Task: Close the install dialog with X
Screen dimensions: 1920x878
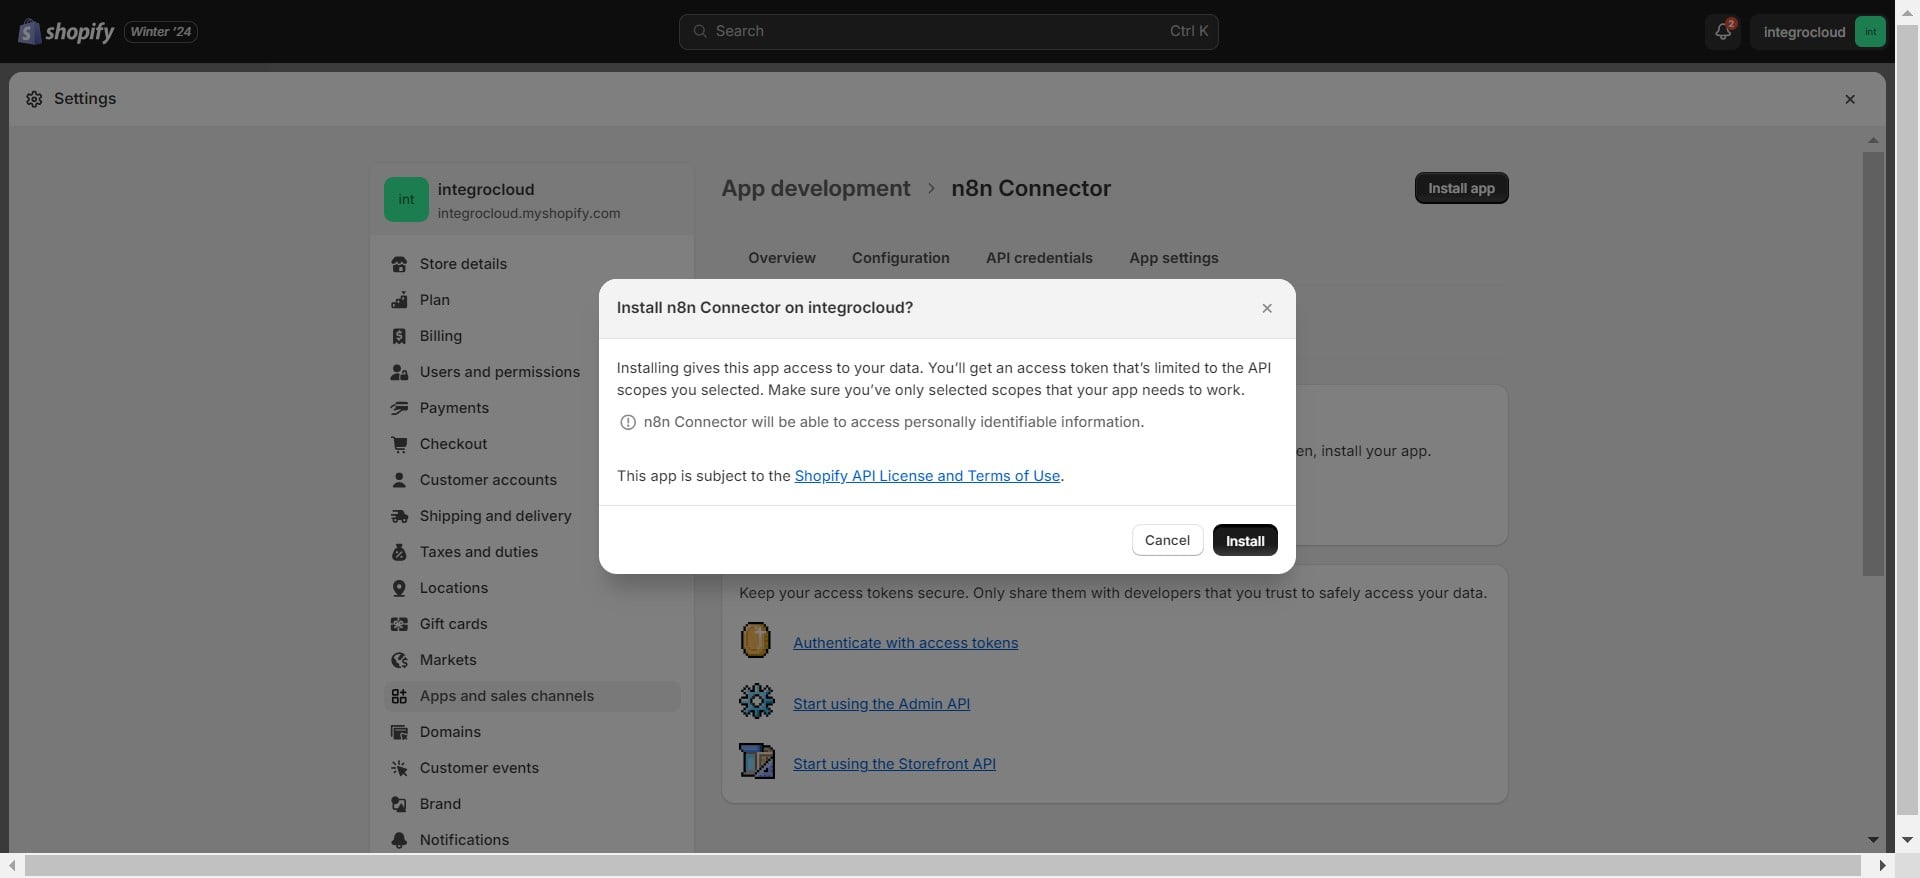Action: [x=1267, y=308]
